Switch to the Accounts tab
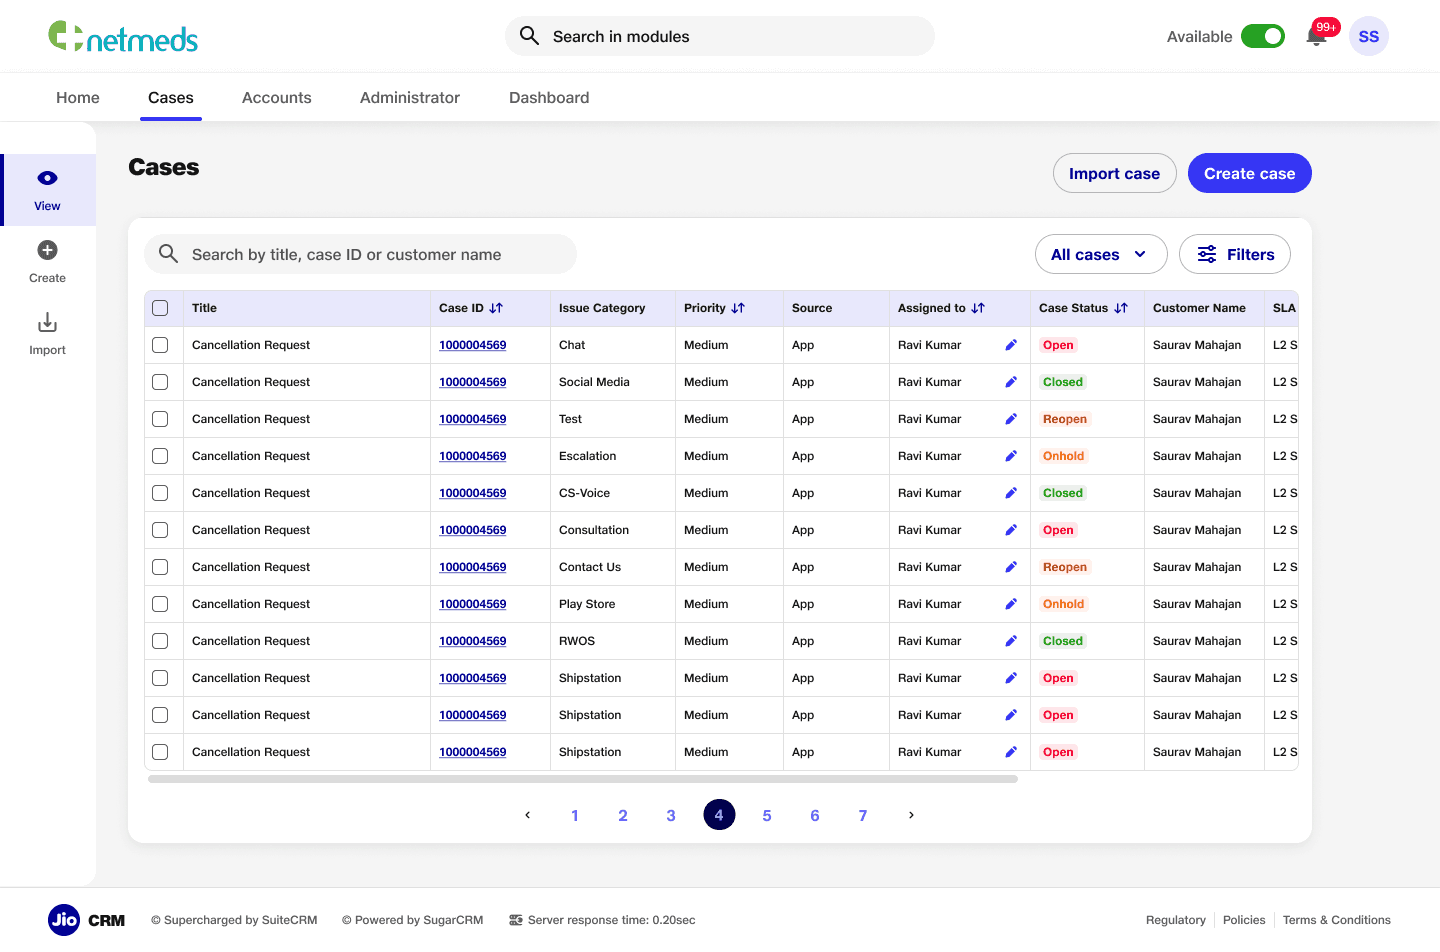Screen dimensions: 1440x952 coord(277,97)
